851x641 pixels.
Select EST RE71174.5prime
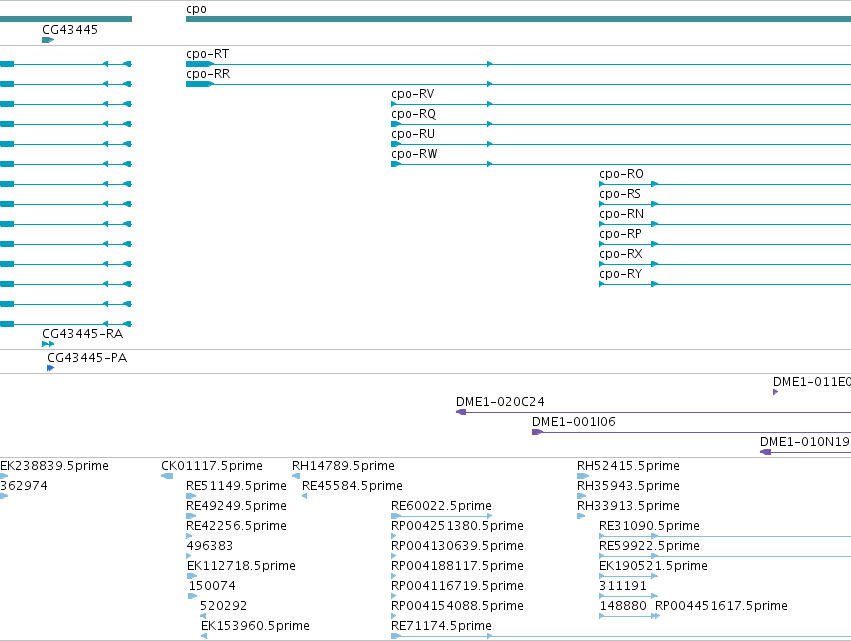[x=441, y=627]
